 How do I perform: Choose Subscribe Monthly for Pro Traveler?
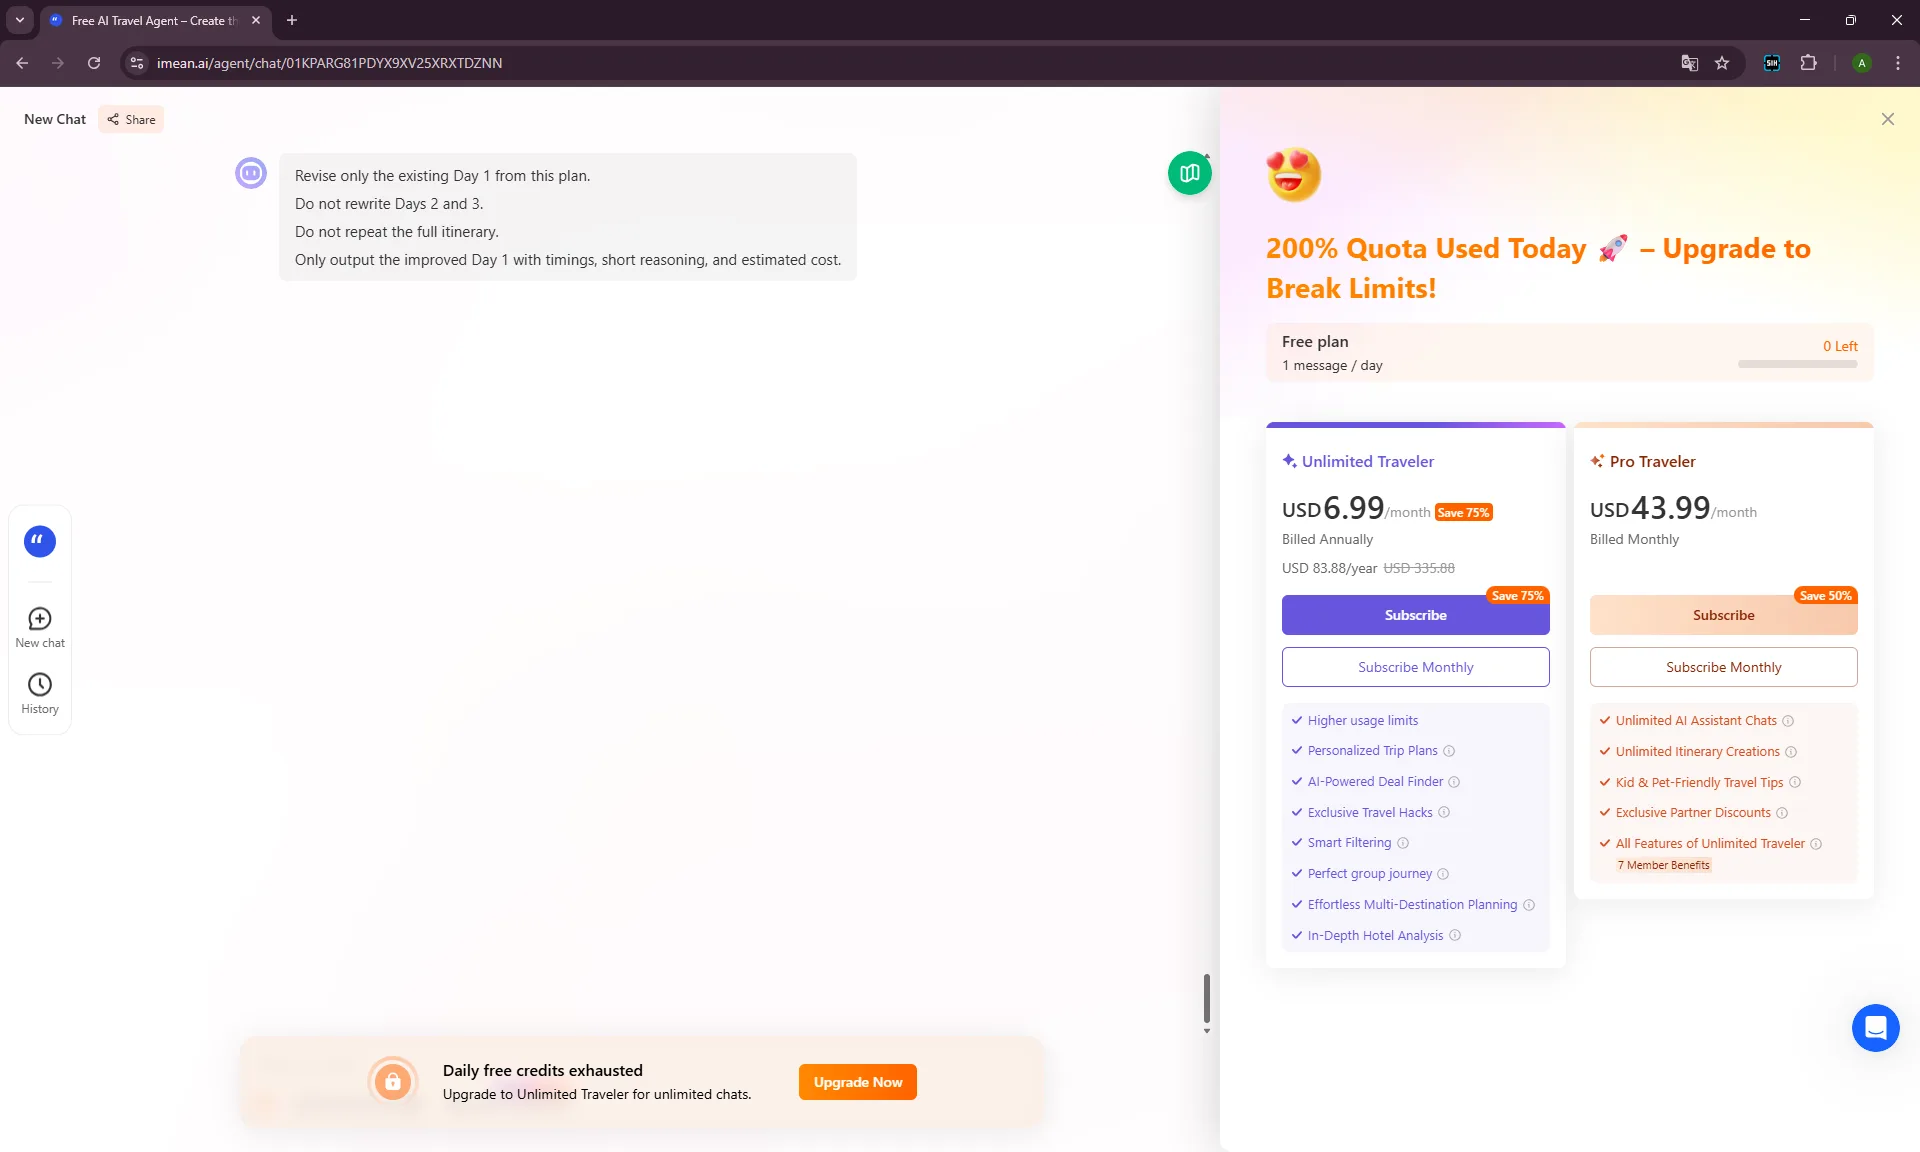pos(1723,667)
